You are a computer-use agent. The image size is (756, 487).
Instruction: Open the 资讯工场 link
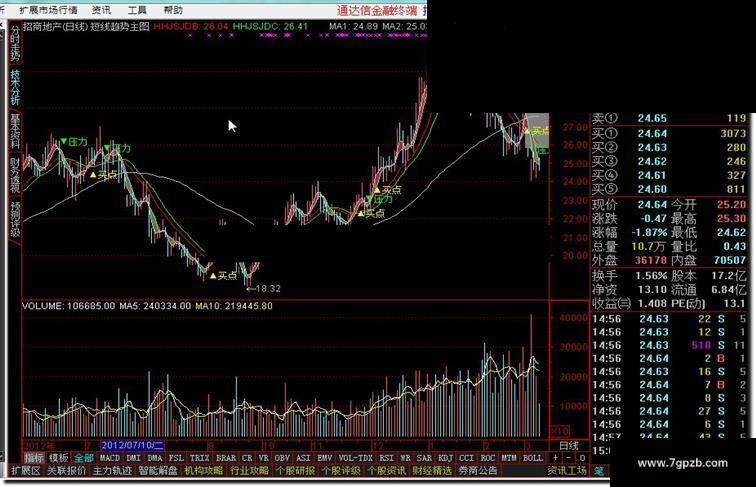pos(567,471)
